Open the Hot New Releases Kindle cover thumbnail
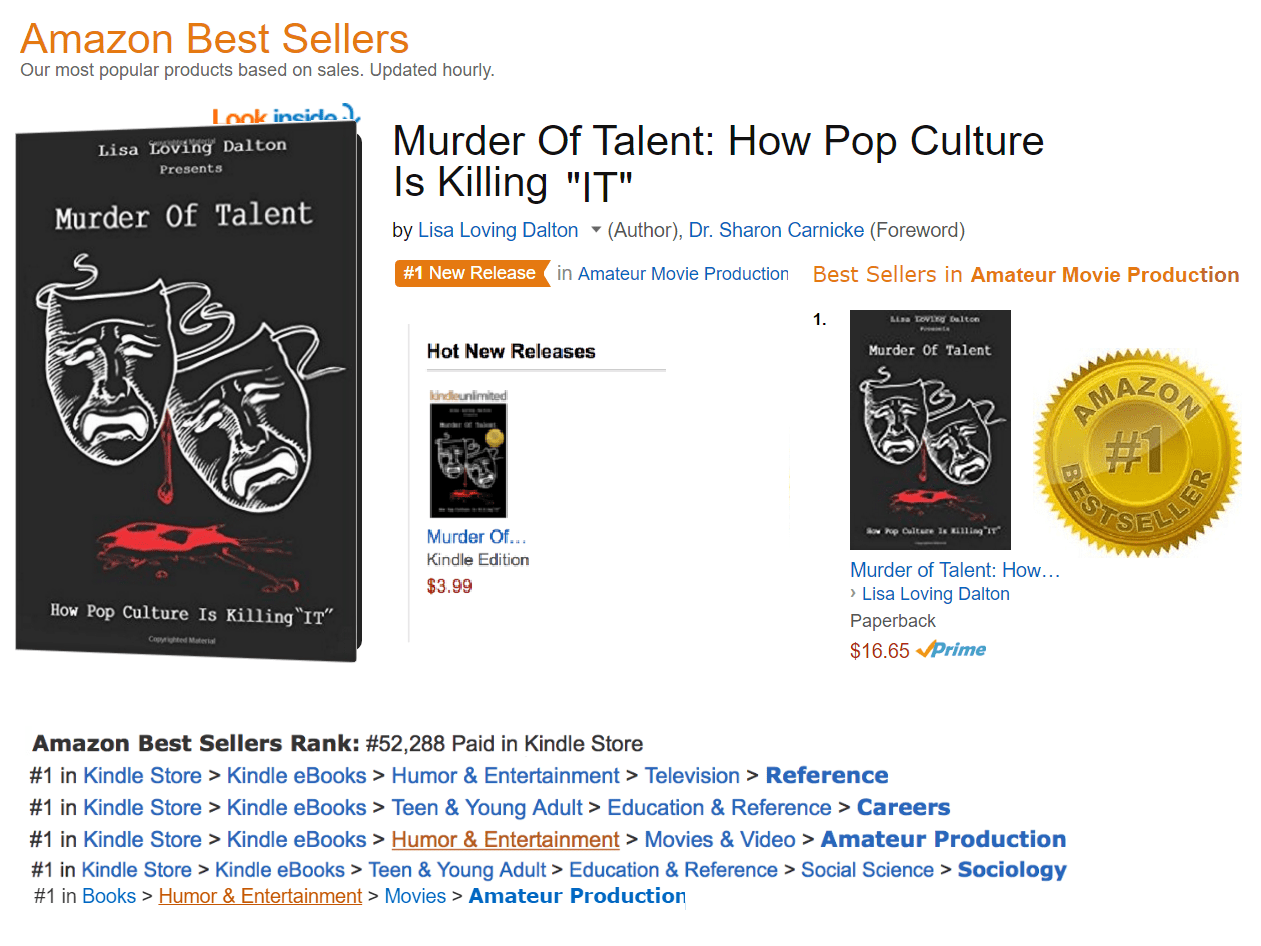The image size is (1261, 946). point(468,460)
